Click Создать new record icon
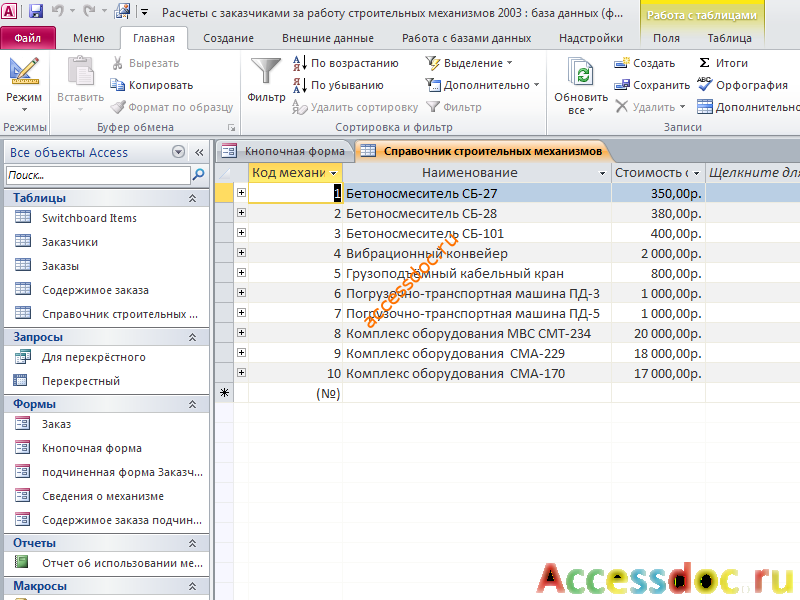This screenshot has height=600, width=800. (622, 63)
